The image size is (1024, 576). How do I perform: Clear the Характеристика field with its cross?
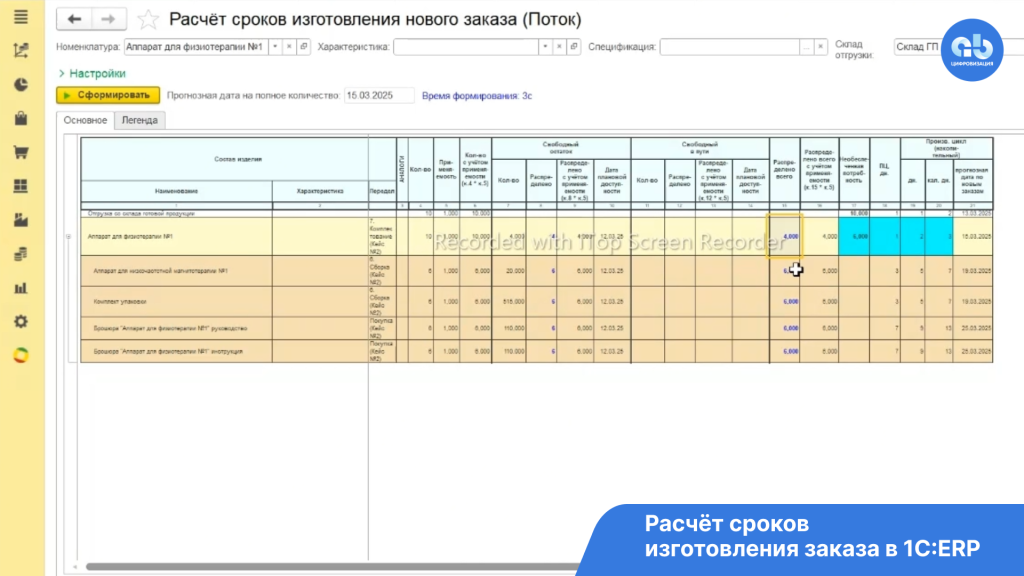(559, 47)
